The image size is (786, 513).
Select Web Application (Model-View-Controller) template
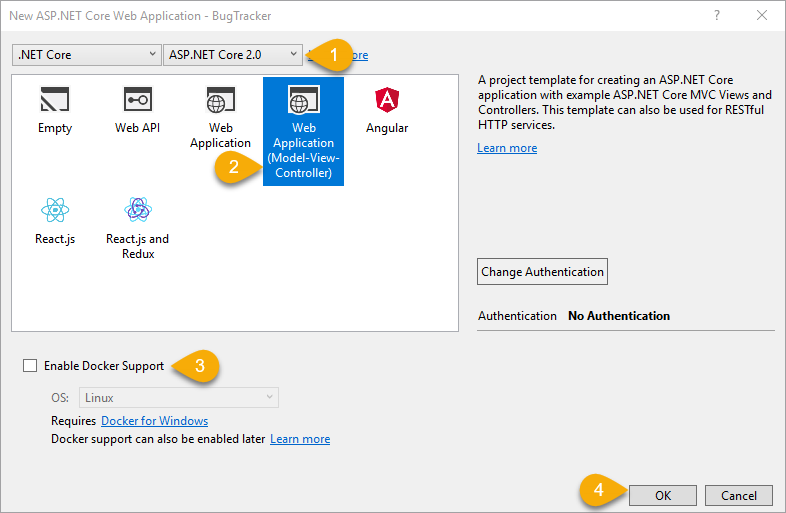[x=303, y=131]
